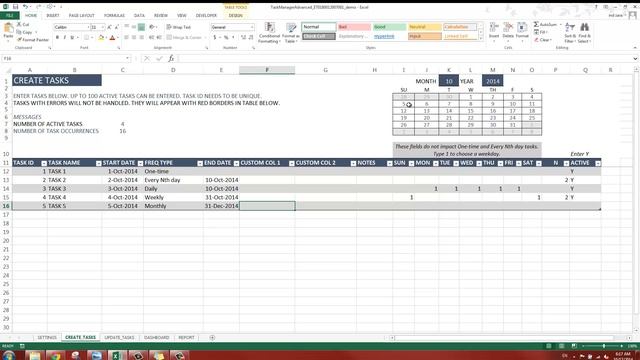Screen dimensions: 640x360
Task: Switch to the FORMULAS ribbon tab
Action: tap(114, 16)
